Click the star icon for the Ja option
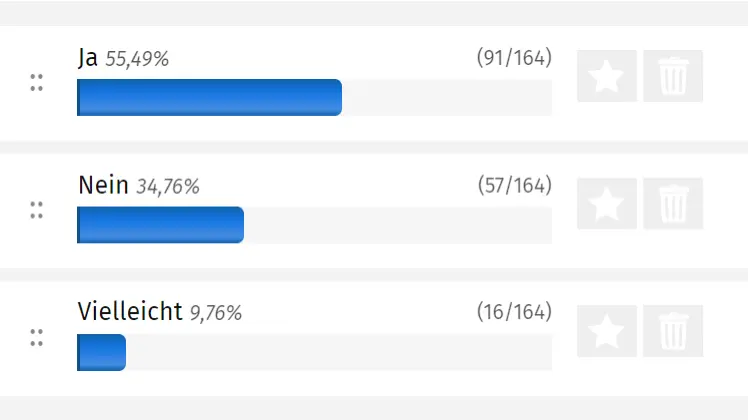 click(606, 76)
